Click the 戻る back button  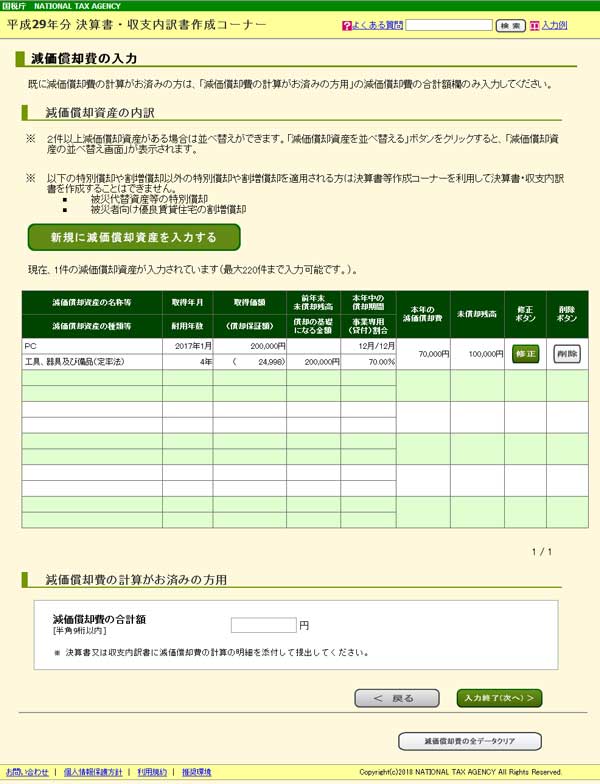[397, 698]
